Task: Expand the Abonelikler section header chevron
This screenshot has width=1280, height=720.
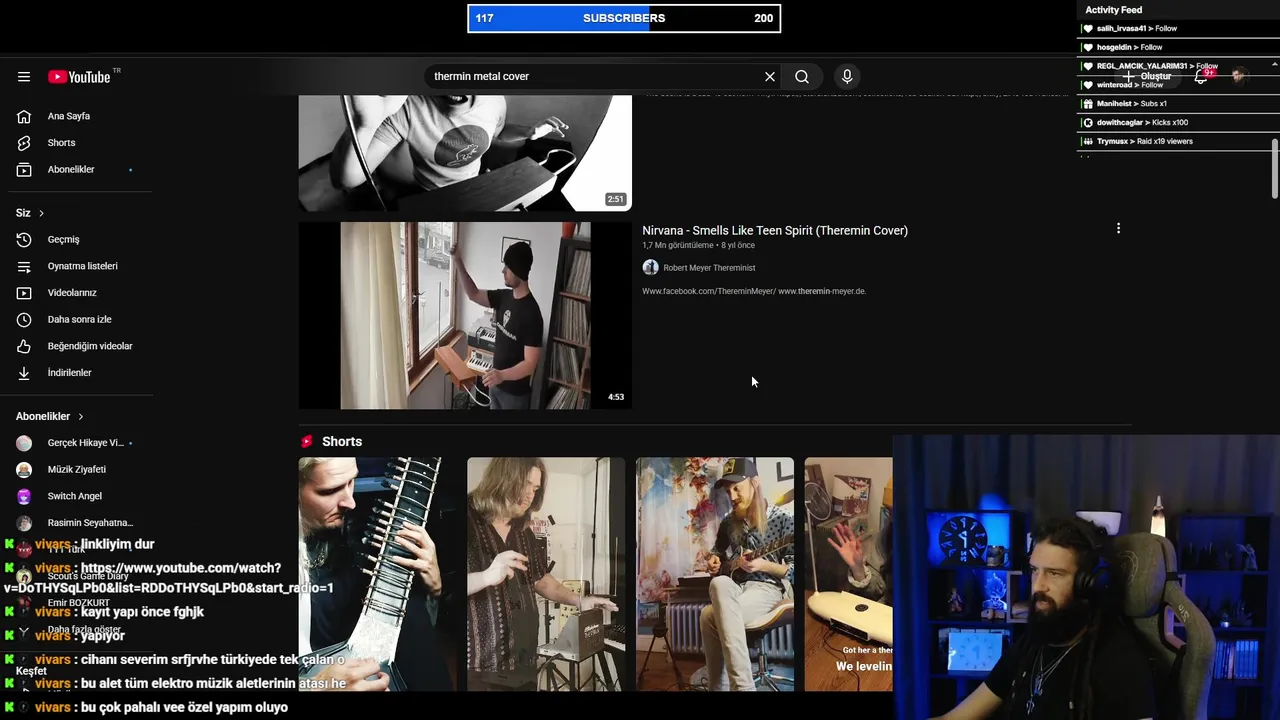Action: click(81, 416)
